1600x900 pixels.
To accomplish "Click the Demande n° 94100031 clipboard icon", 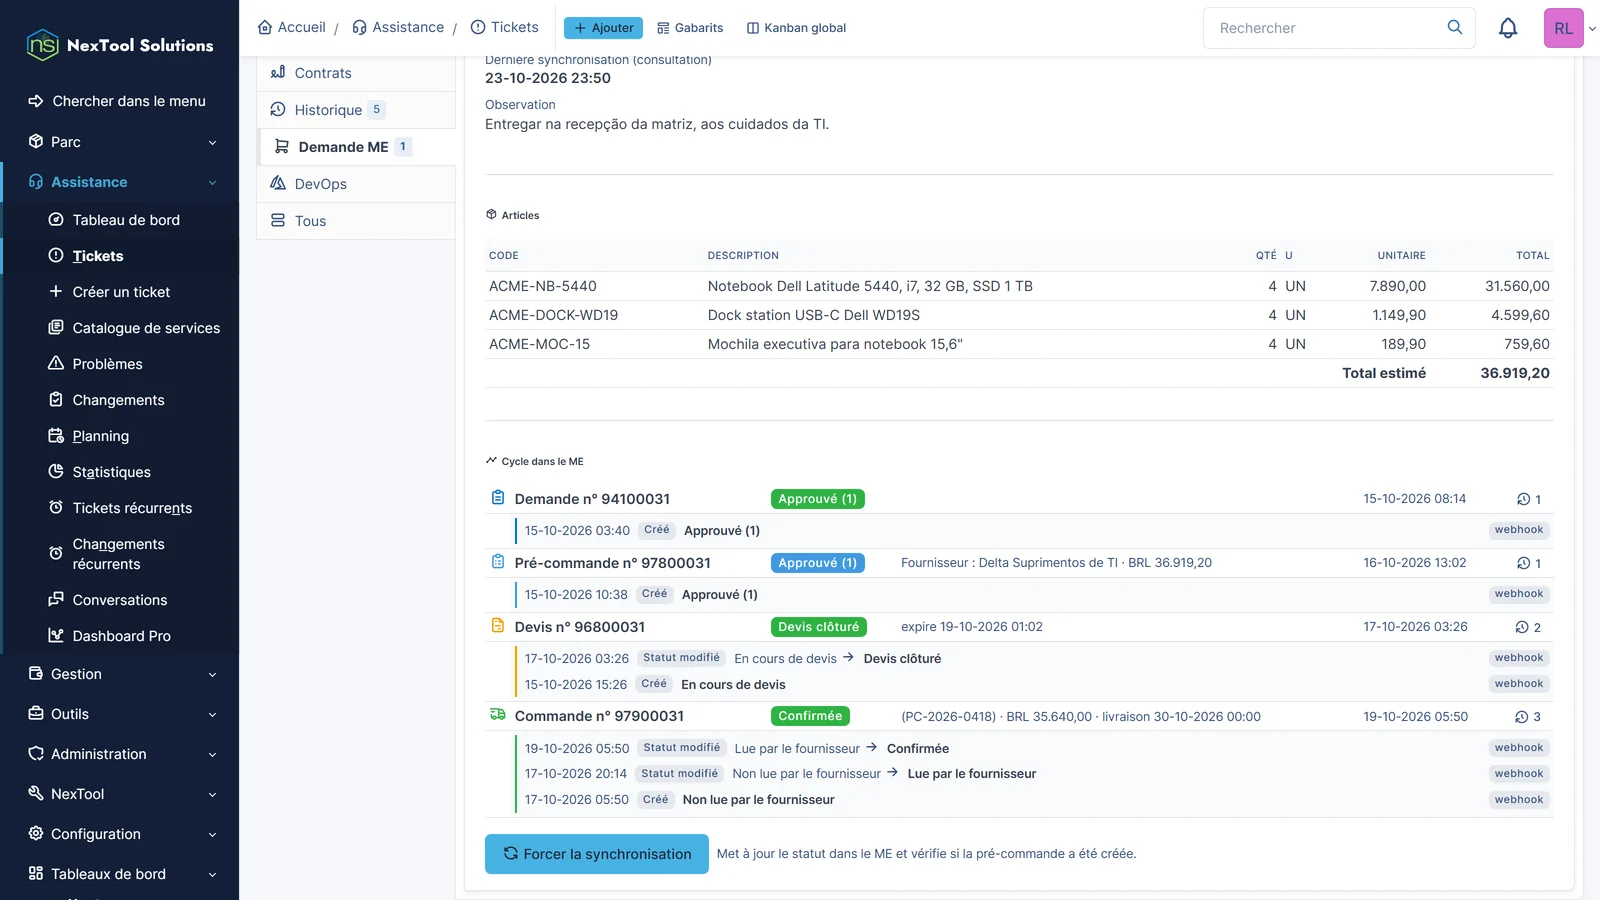I will click(x=498, y=498).
